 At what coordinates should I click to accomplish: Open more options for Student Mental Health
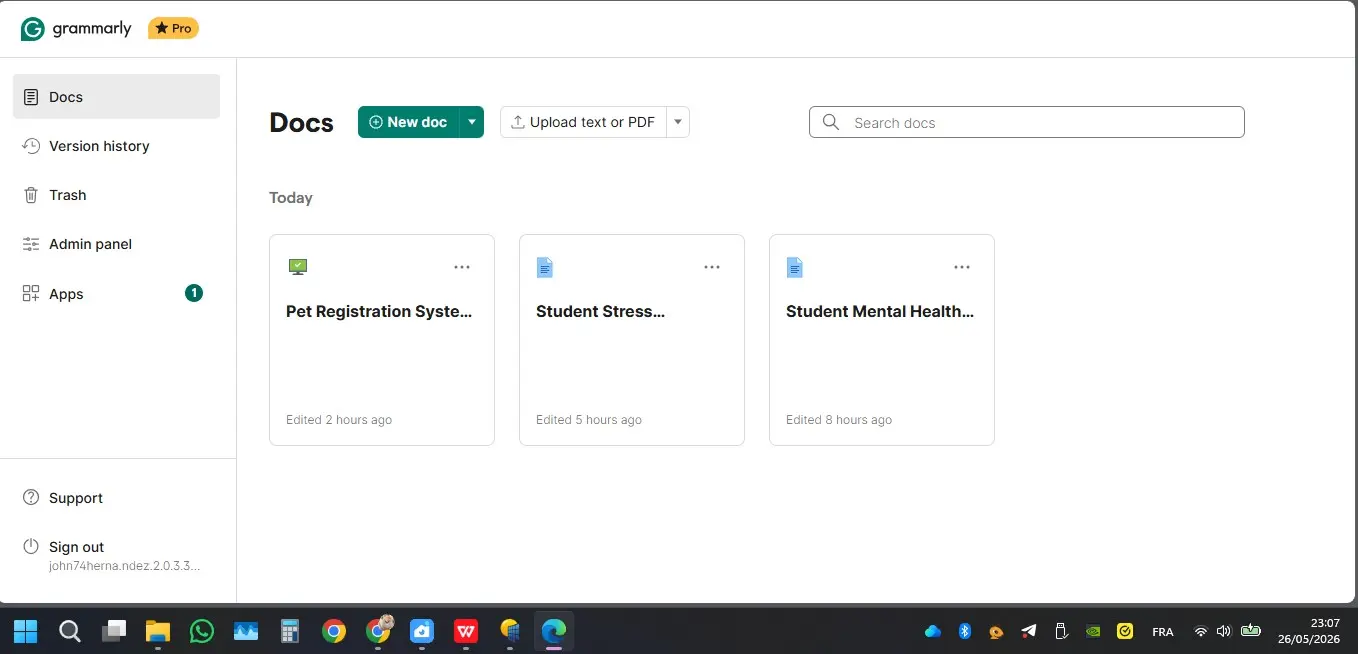pyautogui.click(x=962, y=267)
